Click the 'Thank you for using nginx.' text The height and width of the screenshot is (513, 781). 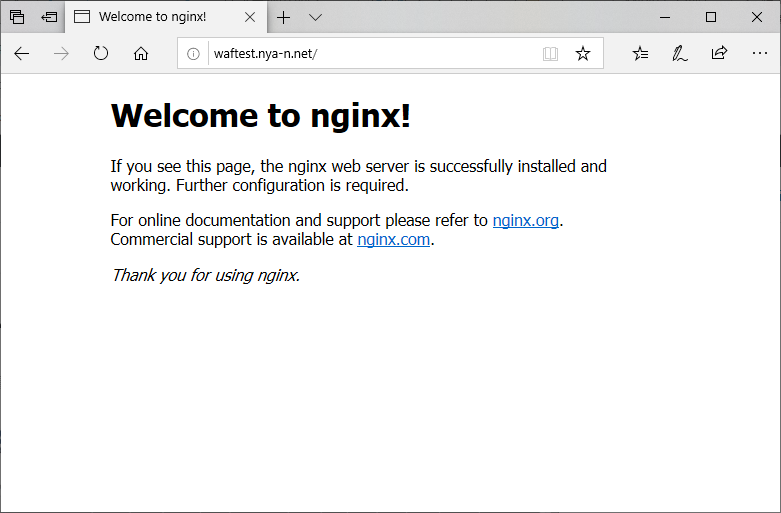pyautogui.click(x=205, y=275)
